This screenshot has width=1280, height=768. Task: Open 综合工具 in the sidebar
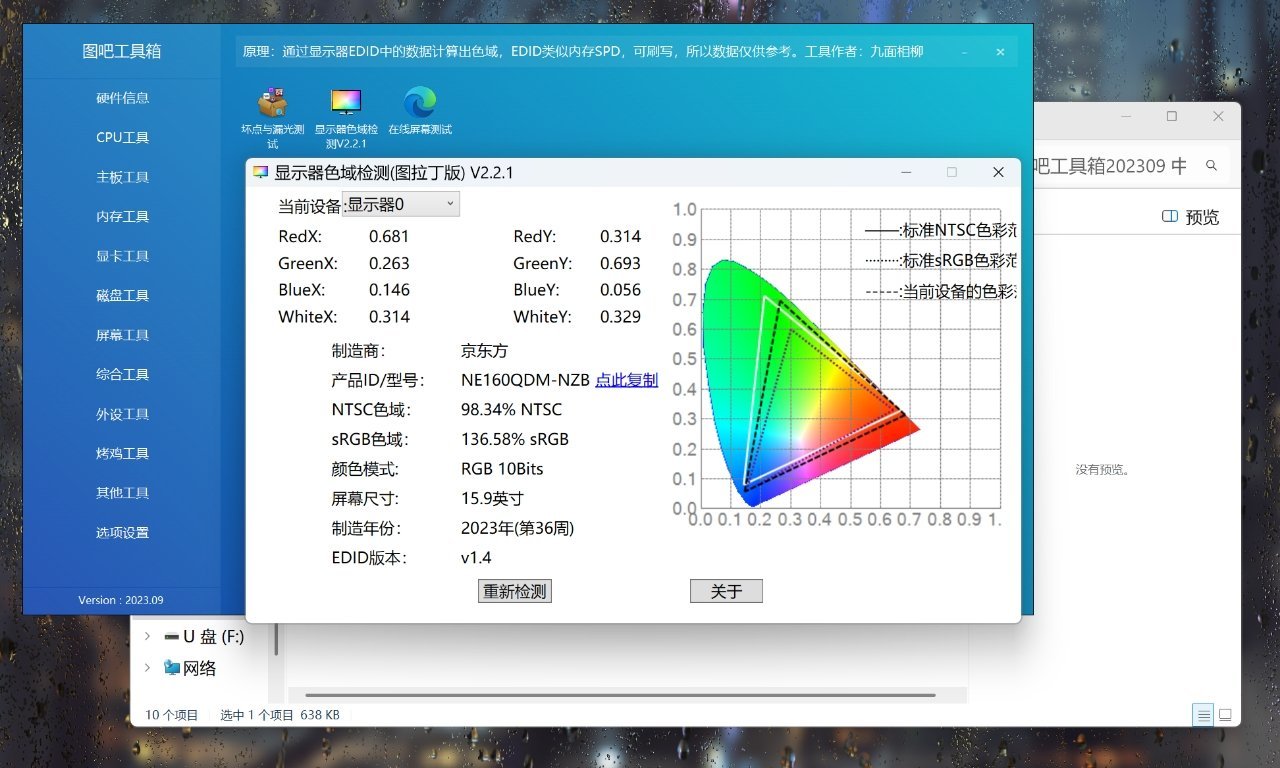[122, 374]
